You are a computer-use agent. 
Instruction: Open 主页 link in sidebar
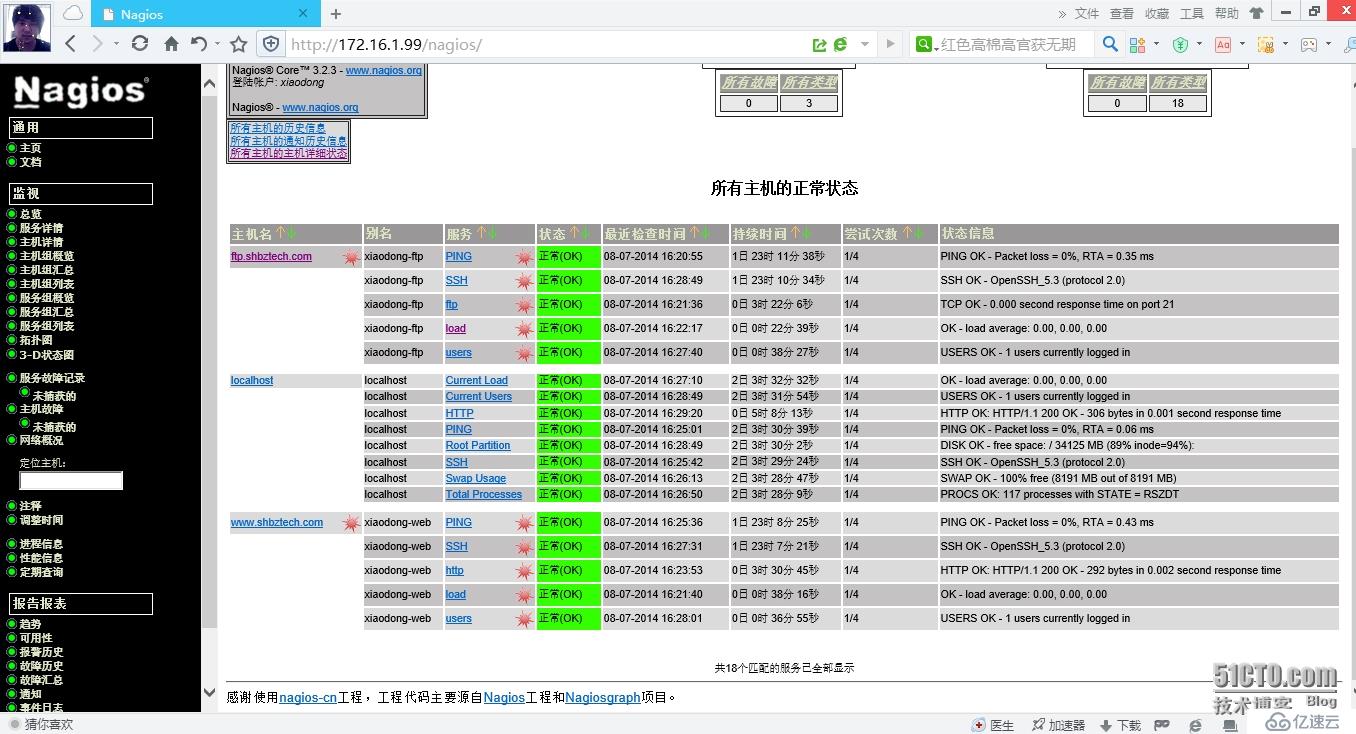point(31,148)
